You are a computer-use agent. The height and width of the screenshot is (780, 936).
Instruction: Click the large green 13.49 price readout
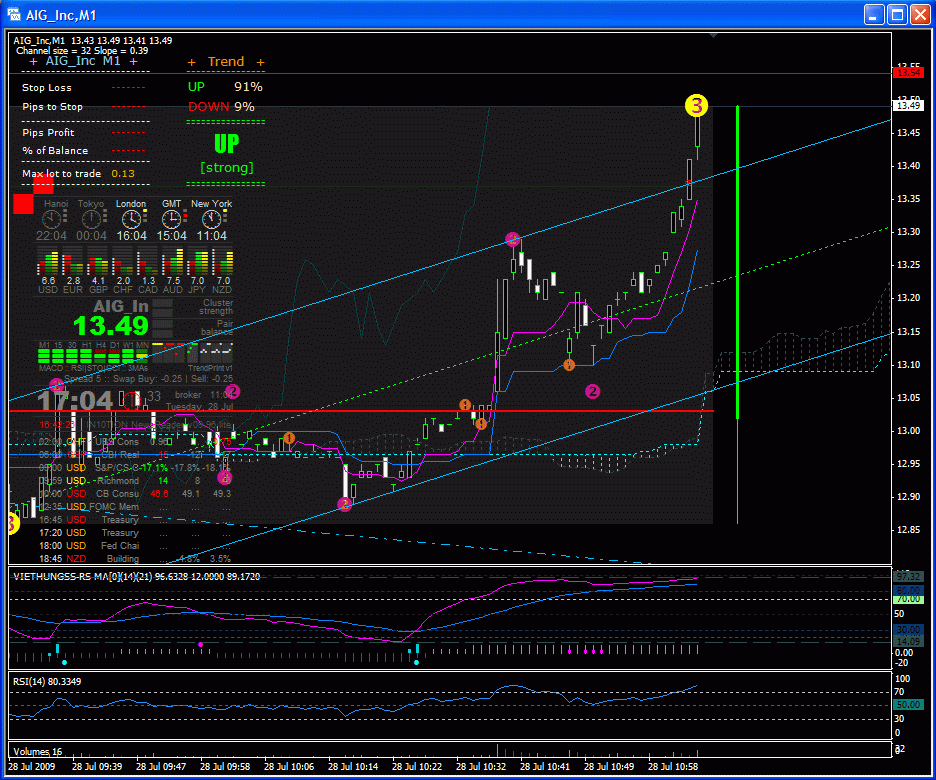[x=110, y=326]
